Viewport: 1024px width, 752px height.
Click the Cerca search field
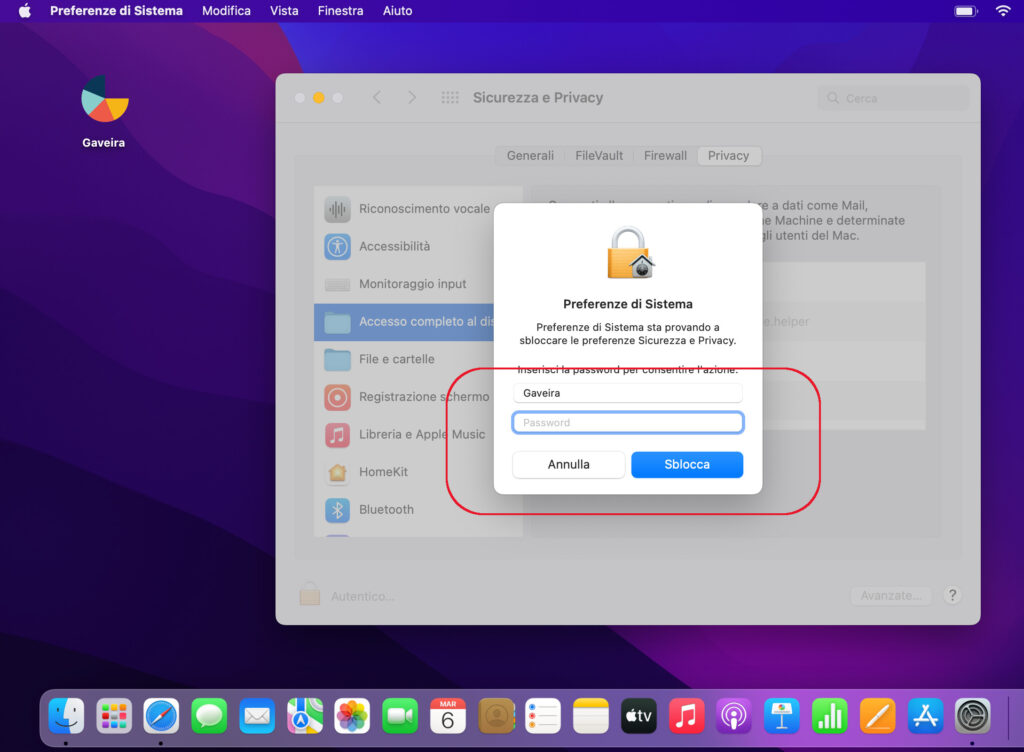point(893,98)
